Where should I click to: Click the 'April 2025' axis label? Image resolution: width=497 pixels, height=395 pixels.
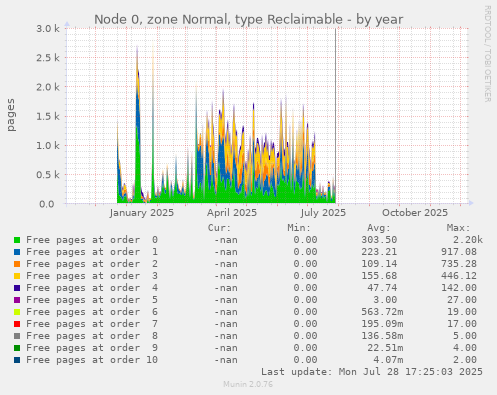232,213
